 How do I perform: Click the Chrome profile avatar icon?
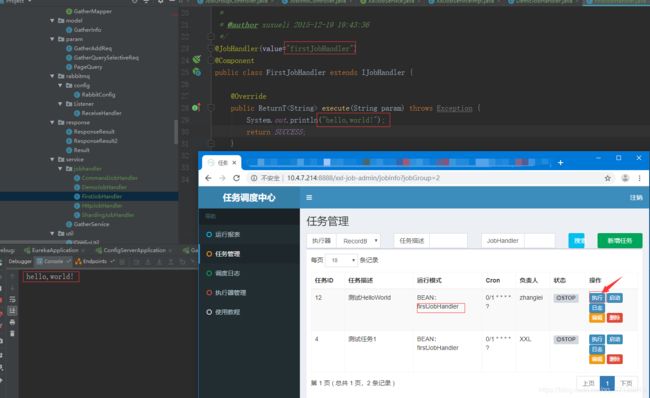[x=625, y=178]
